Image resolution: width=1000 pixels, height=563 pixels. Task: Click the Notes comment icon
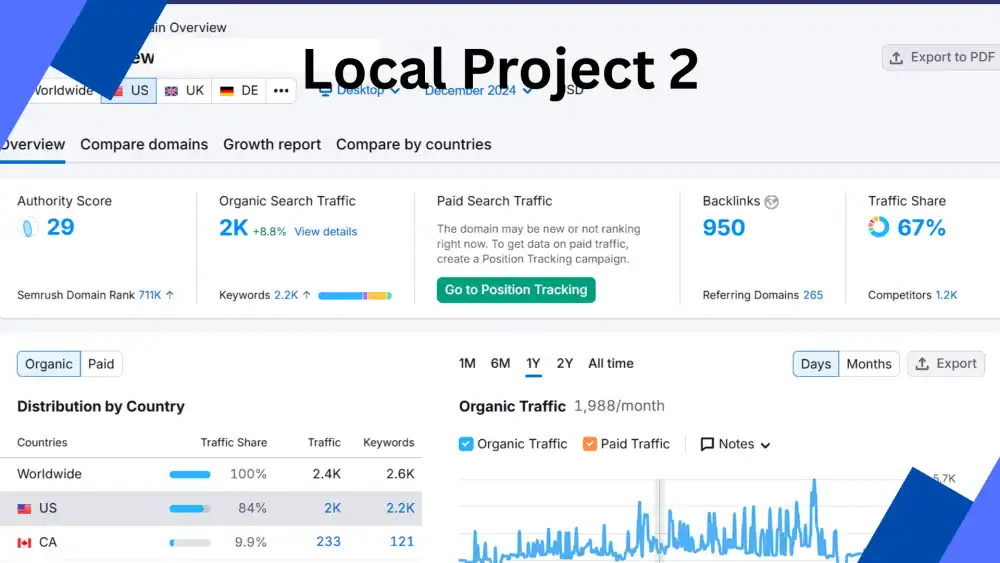[x=707, y=444]
